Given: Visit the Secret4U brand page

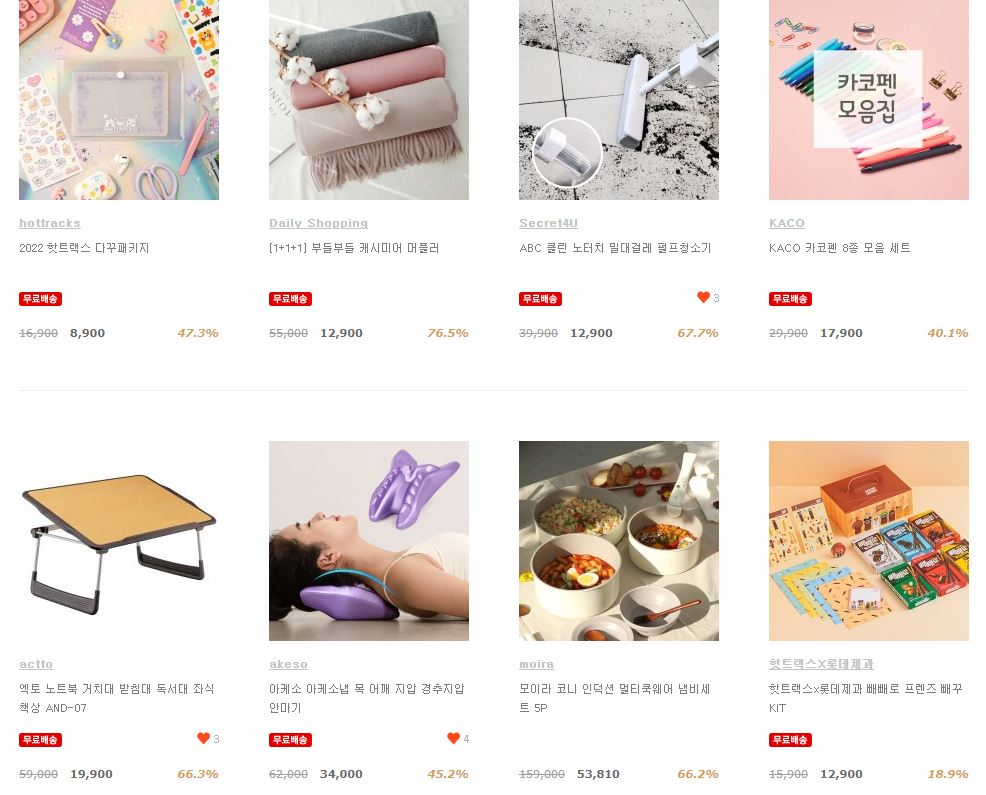Looking at the screenshot, I should coord(548,223).
